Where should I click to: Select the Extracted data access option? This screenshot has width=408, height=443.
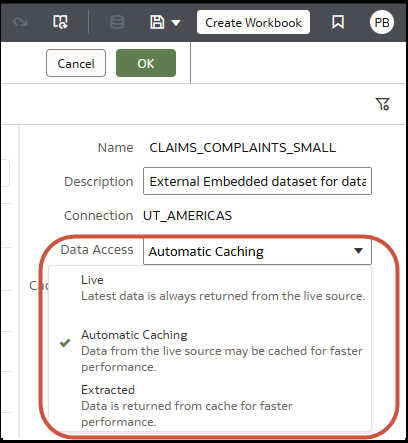coord(210,406)
